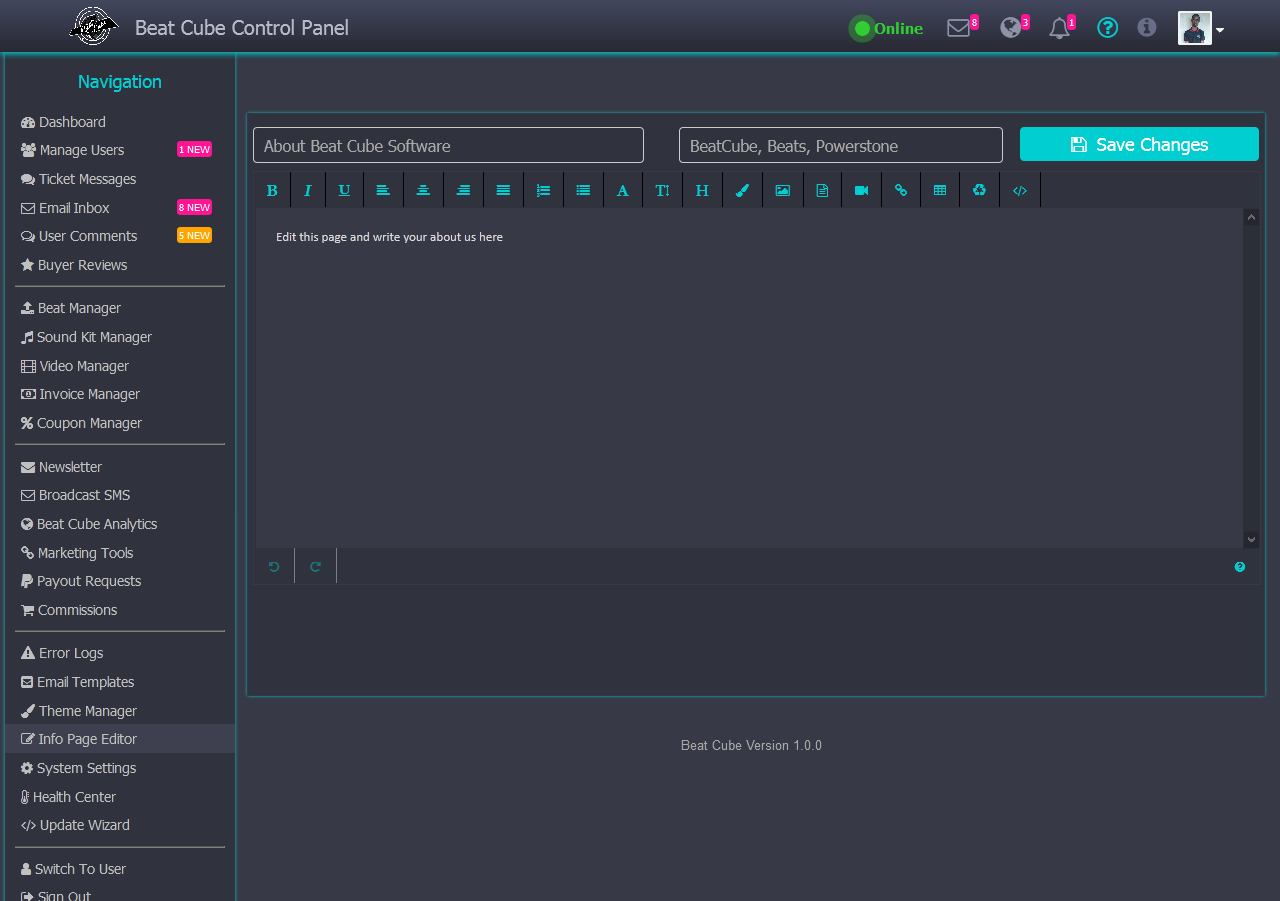Open Beat Cube Analytics page
The image size is (1280, 901).
click(89, 524)
